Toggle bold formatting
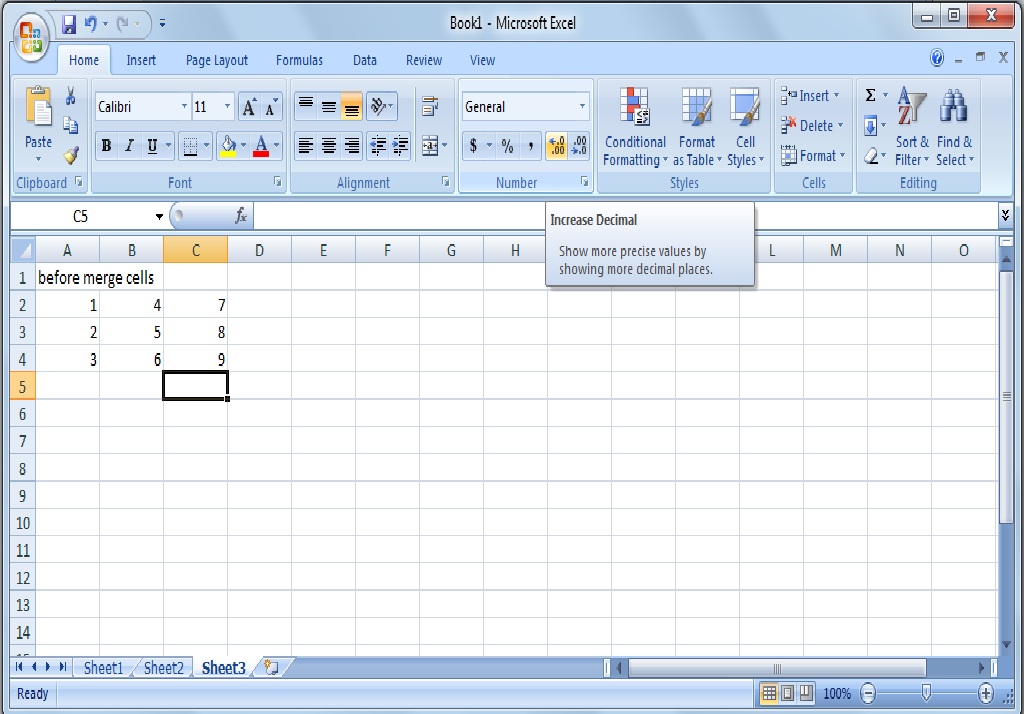The image size is (1024, 714). tap(106, 145)
